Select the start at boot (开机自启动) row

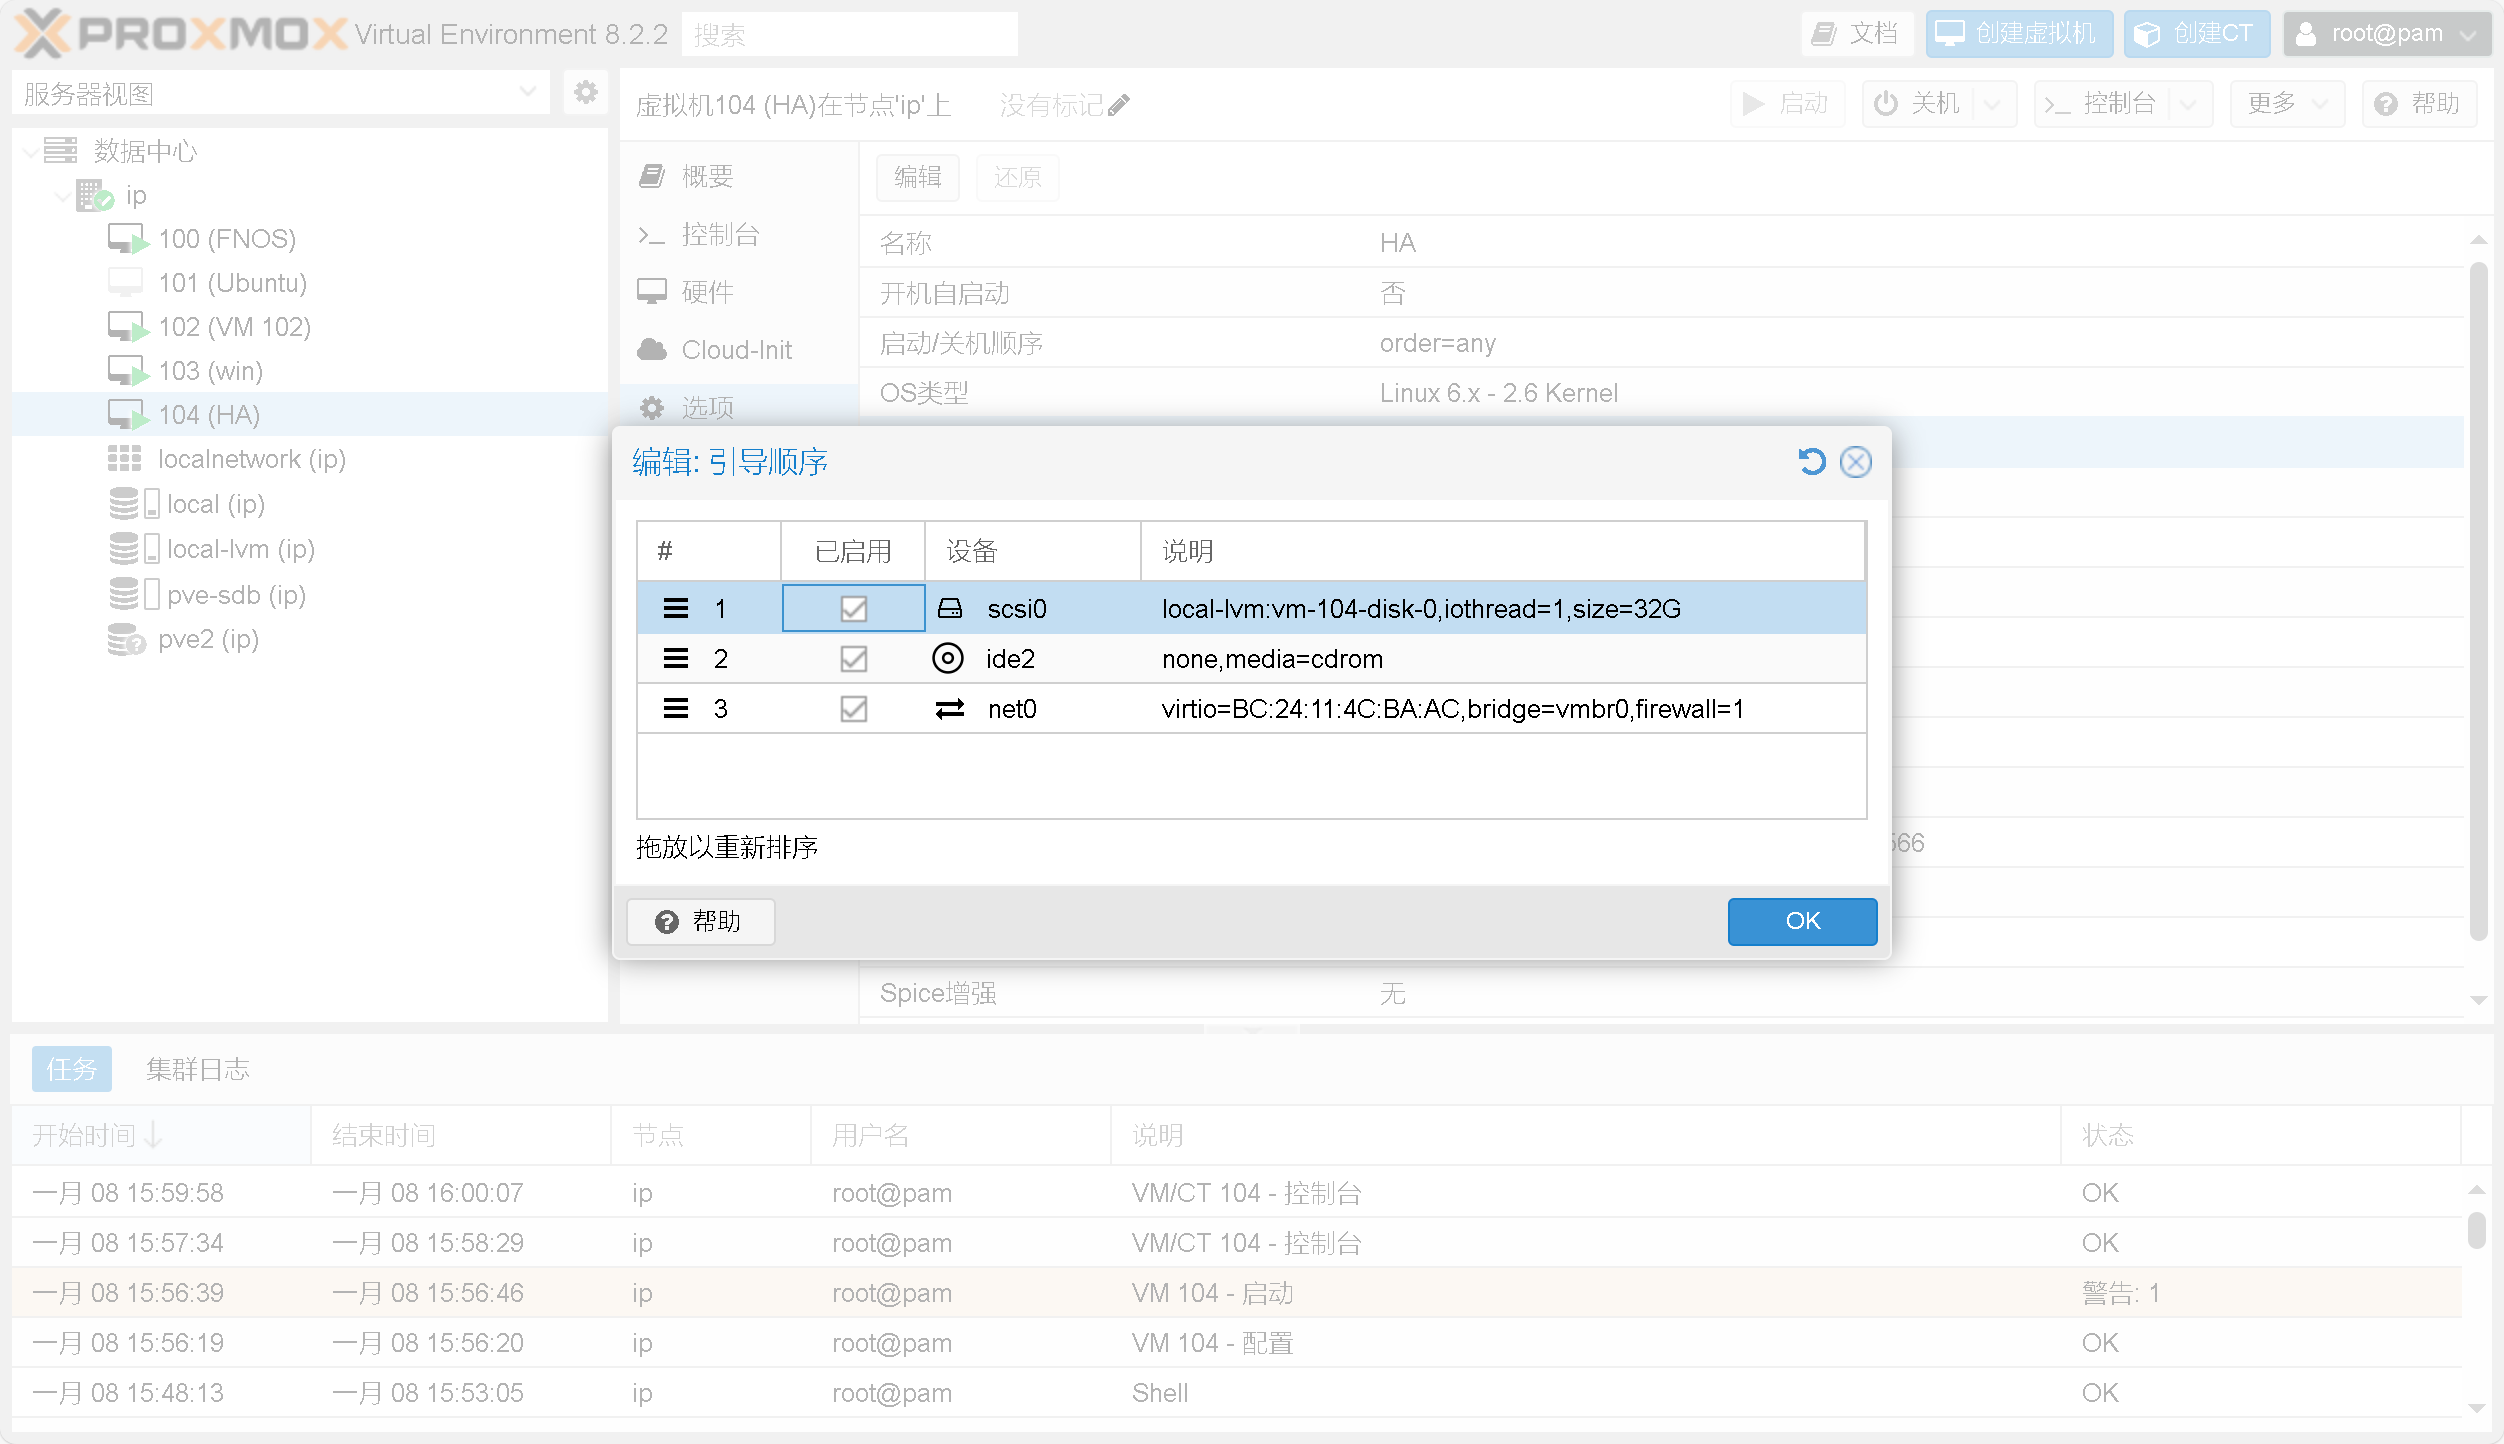click(1662, 293)
